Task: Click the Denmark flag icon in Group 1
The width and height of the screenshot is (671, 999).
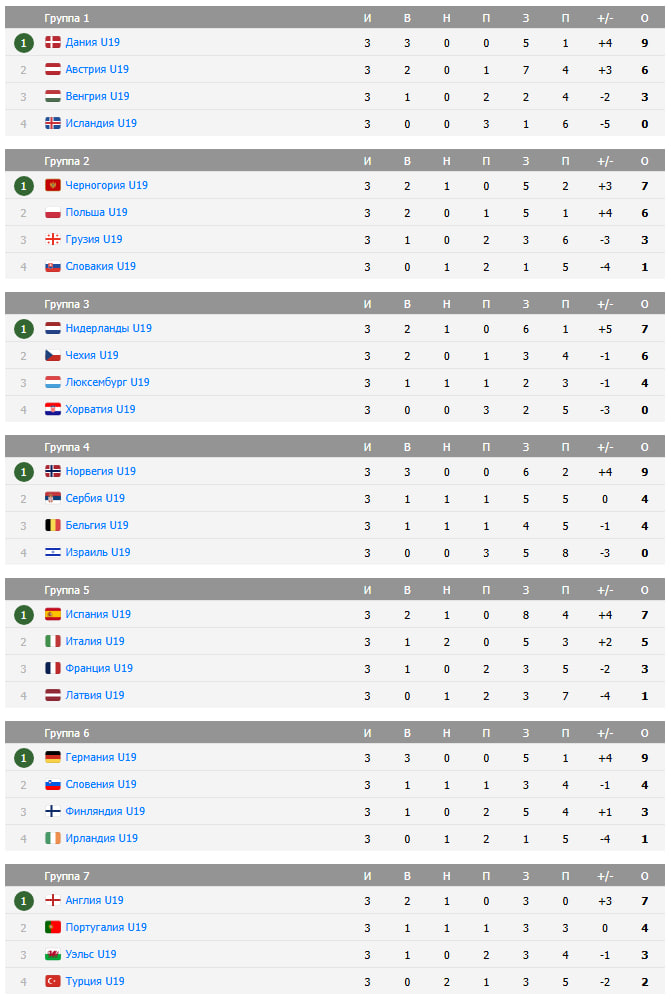Action: (53, 42)
